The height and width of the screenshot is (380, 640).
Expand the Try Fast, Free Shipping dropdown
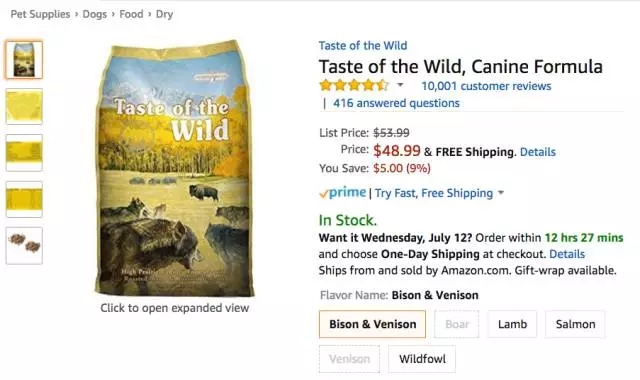tap(501, 193)
